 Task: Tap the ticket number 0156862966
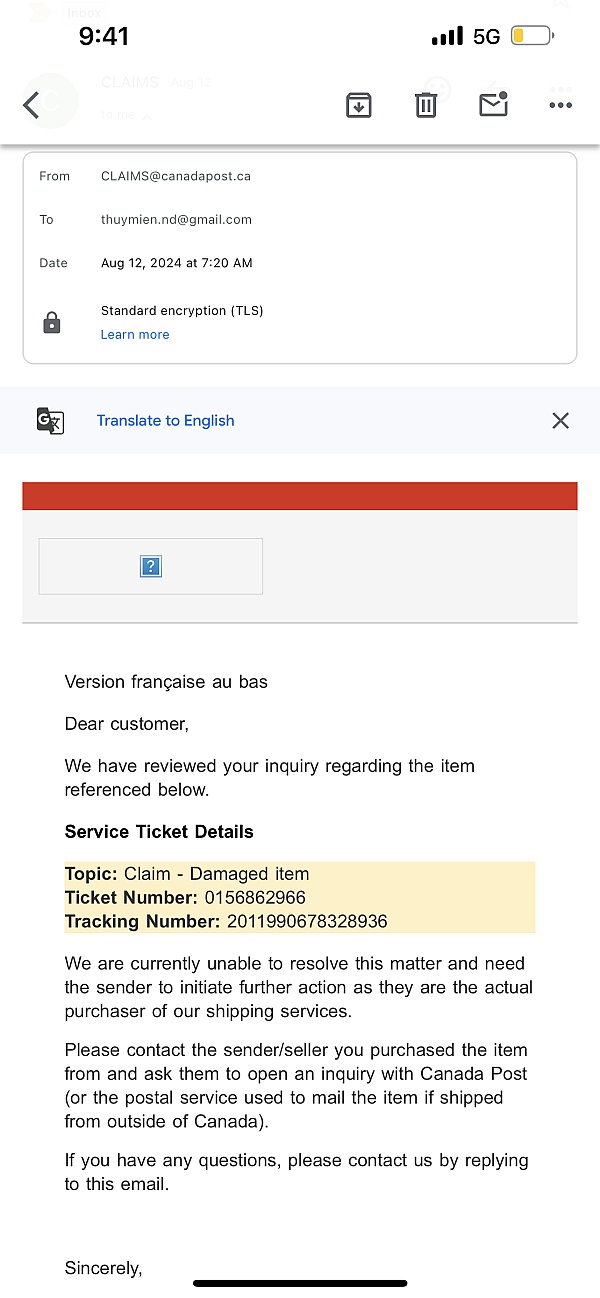pos(255,898)
